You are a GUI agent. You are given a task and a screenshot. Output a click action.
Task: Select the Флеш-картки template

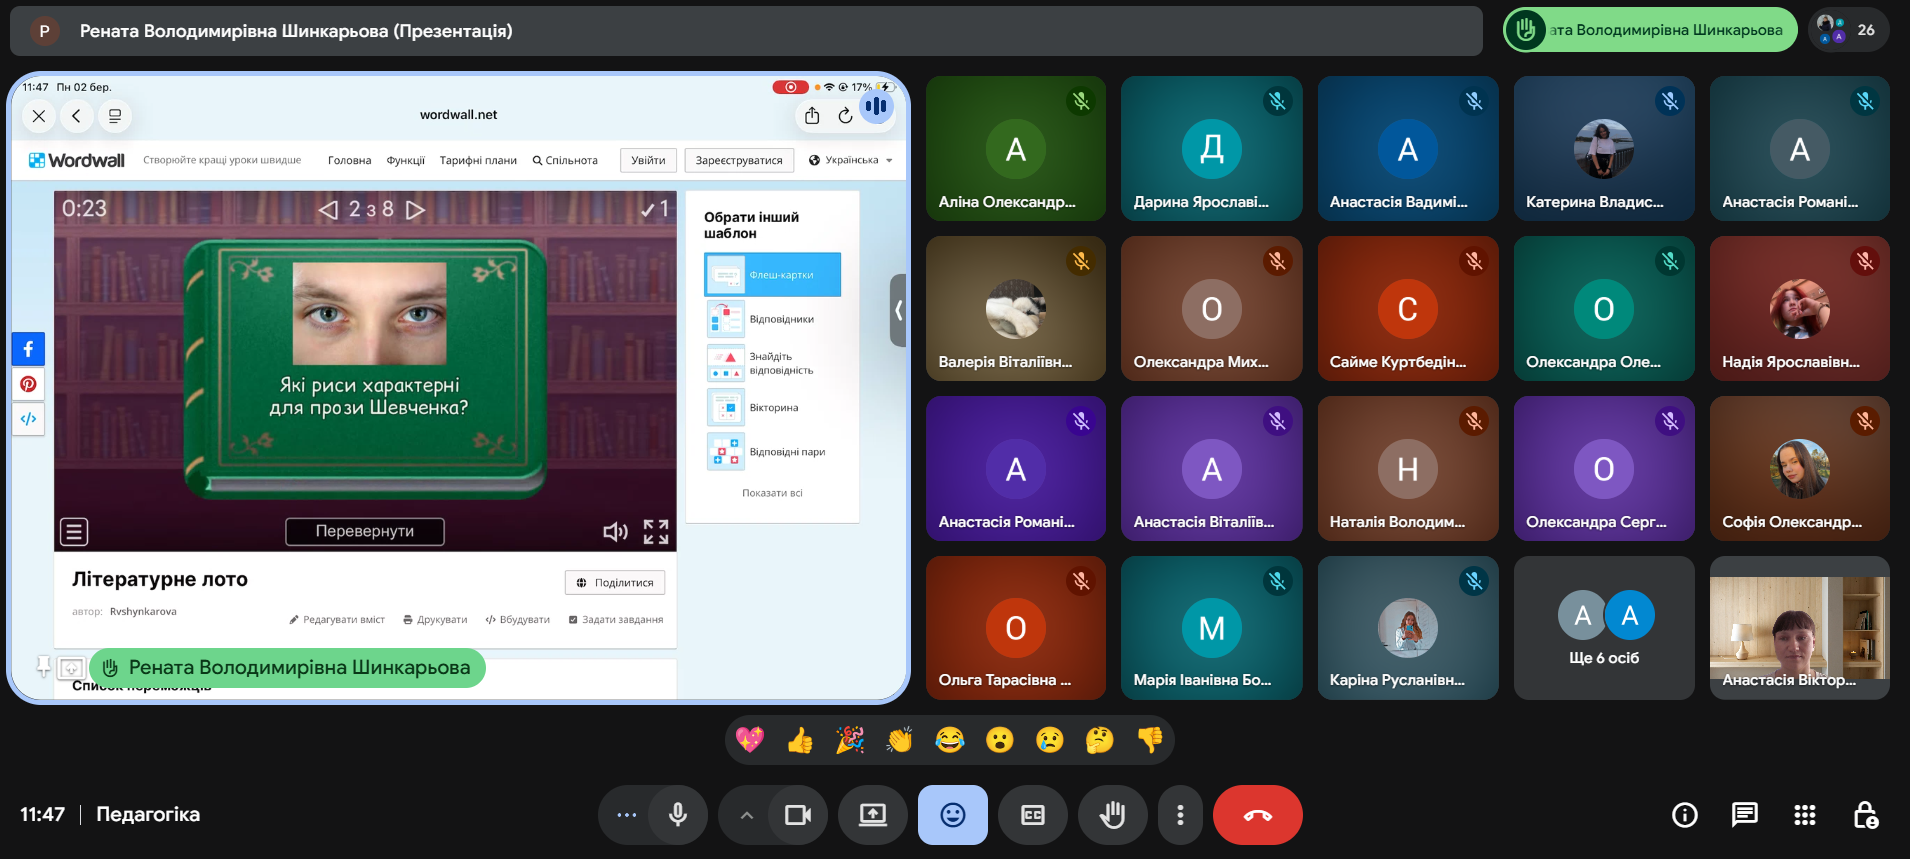point(773,275)
